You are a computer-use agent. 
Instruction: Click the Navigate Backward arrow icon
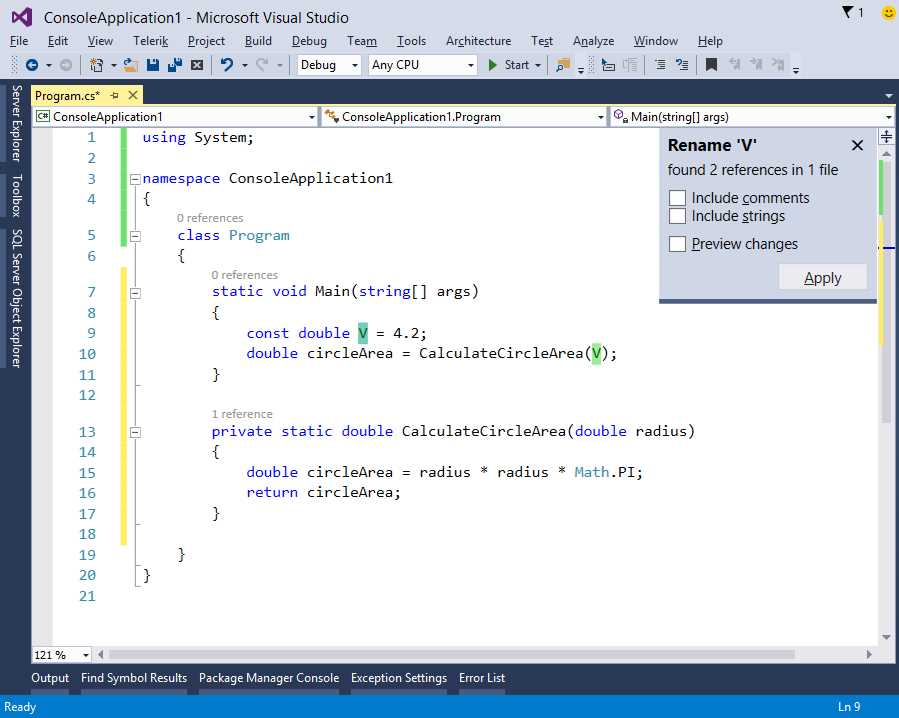33,66
